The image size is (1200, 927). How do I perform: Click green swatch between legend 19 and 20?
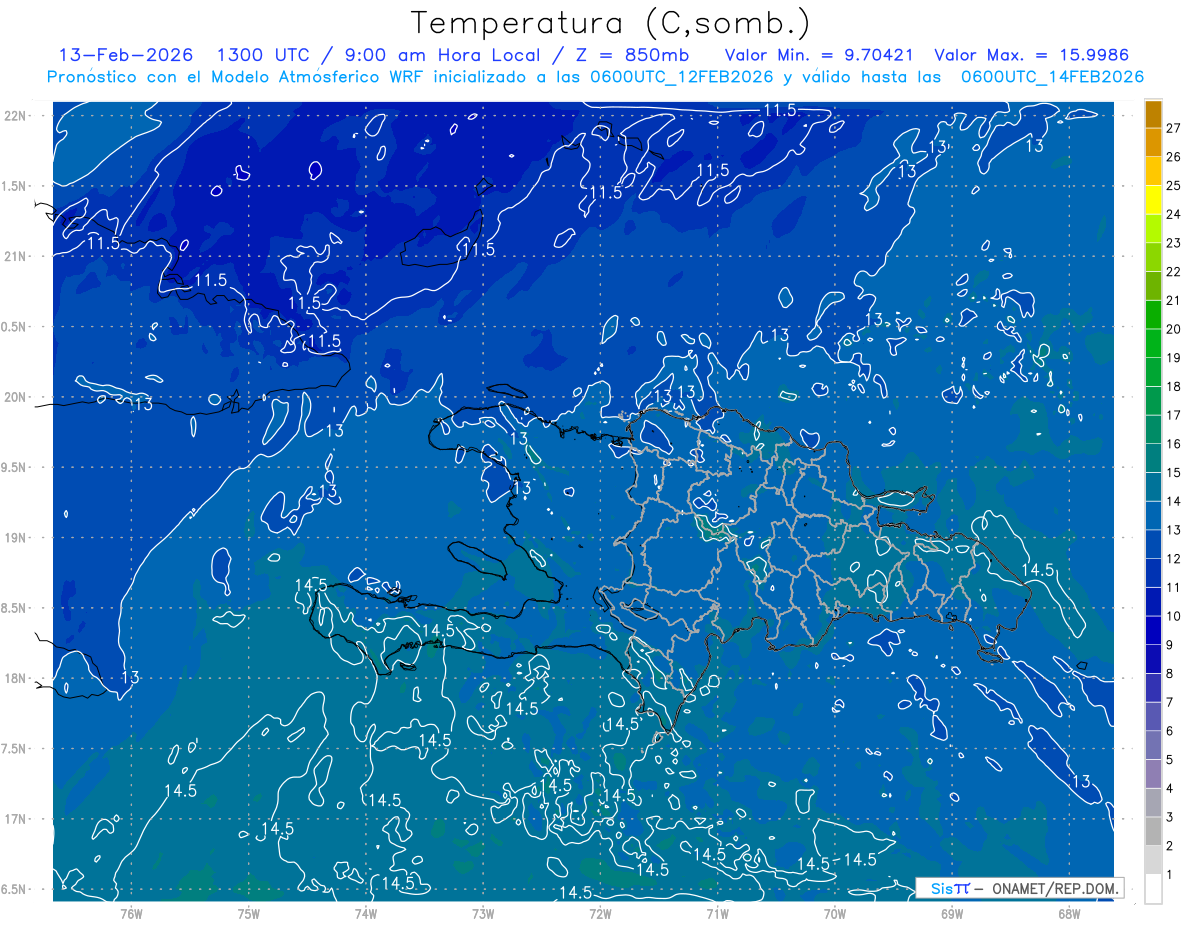coord(1153,343)
